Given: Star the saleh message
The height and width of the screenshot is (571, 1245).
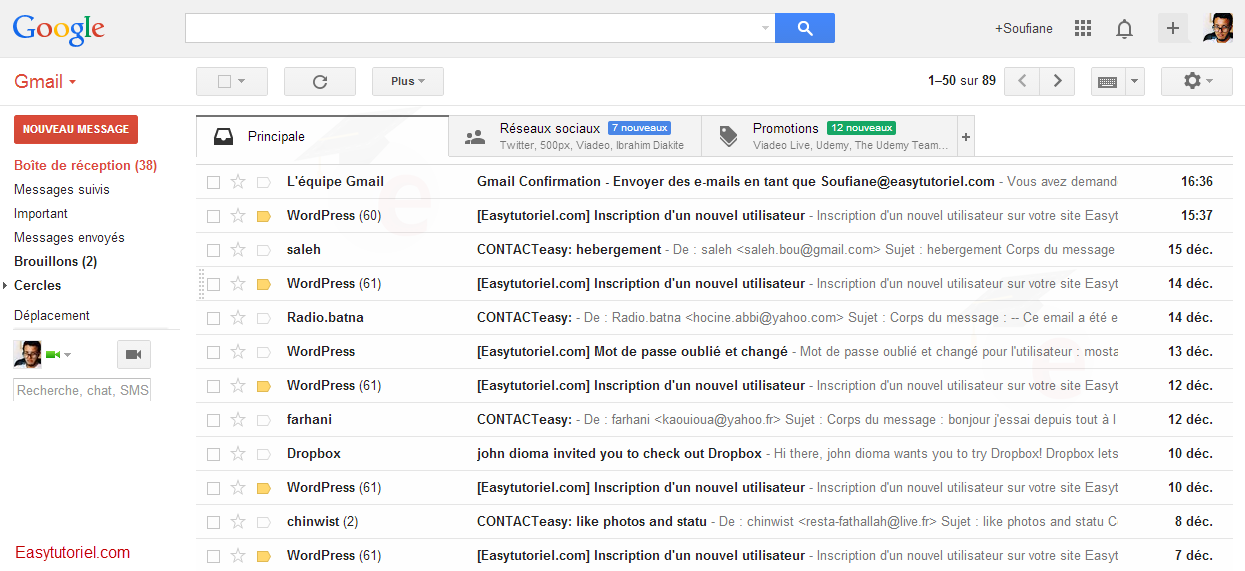Looking at the screenshot, I should pyautogui.click(x=238, y=250).
